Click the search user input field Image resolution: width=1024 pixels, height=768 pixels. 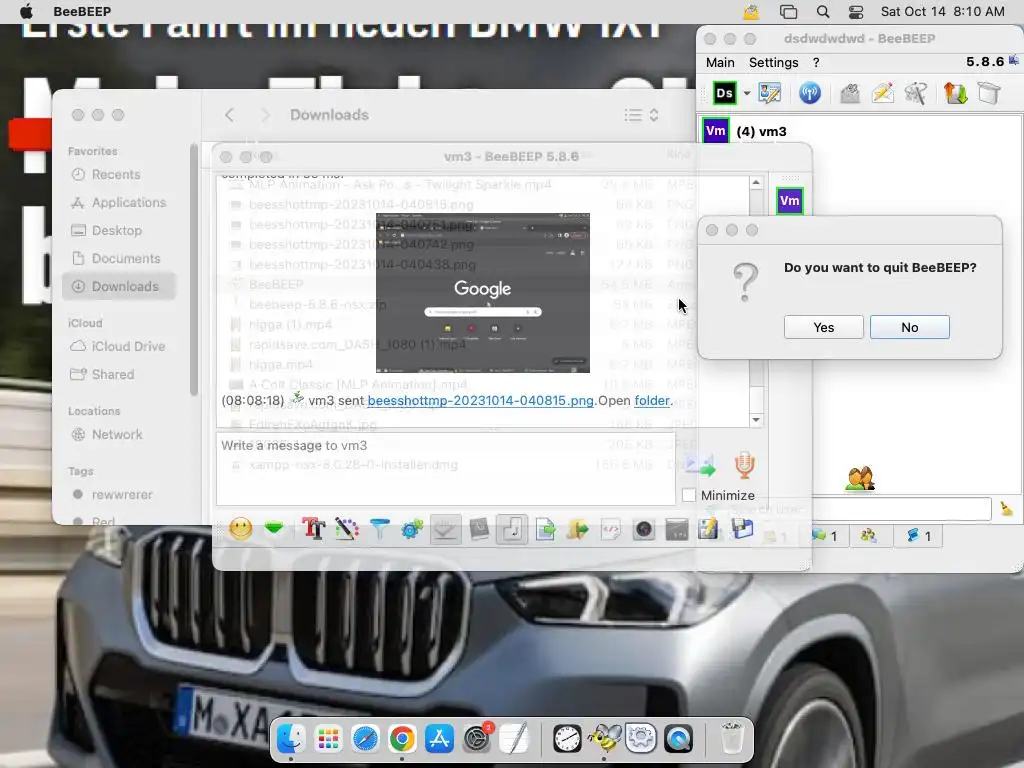click(x=901, y=509)
